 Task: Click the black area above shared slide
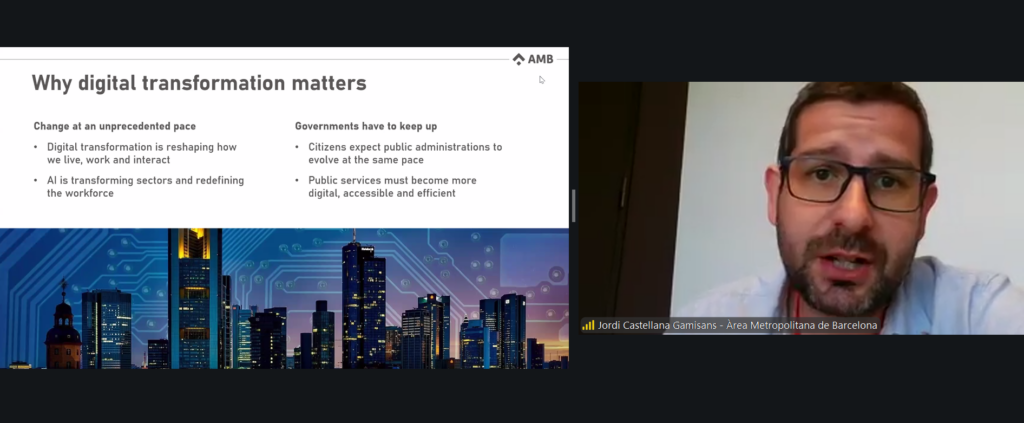click(284, 22)
